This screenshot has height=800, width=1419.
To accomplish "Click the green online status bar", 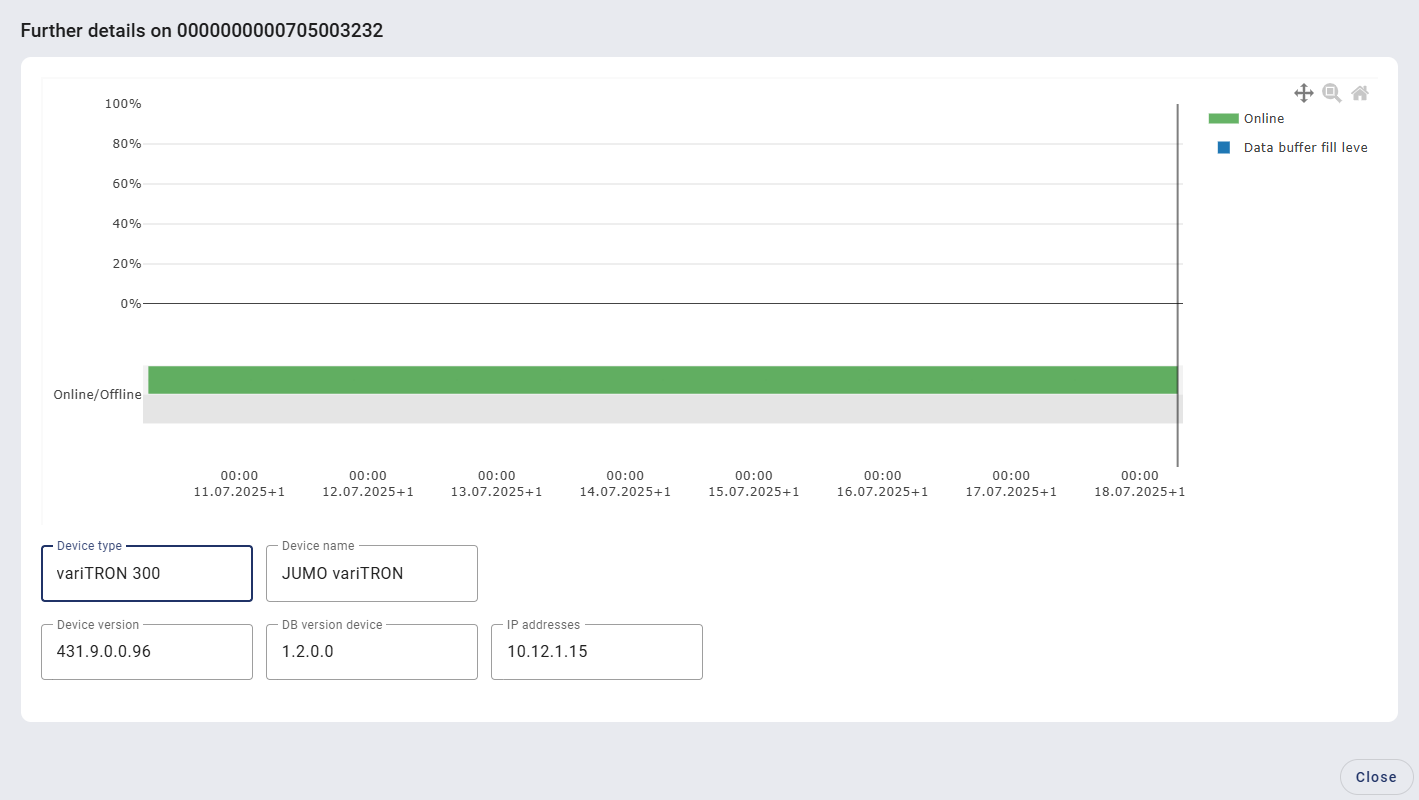I will (660, 380).
